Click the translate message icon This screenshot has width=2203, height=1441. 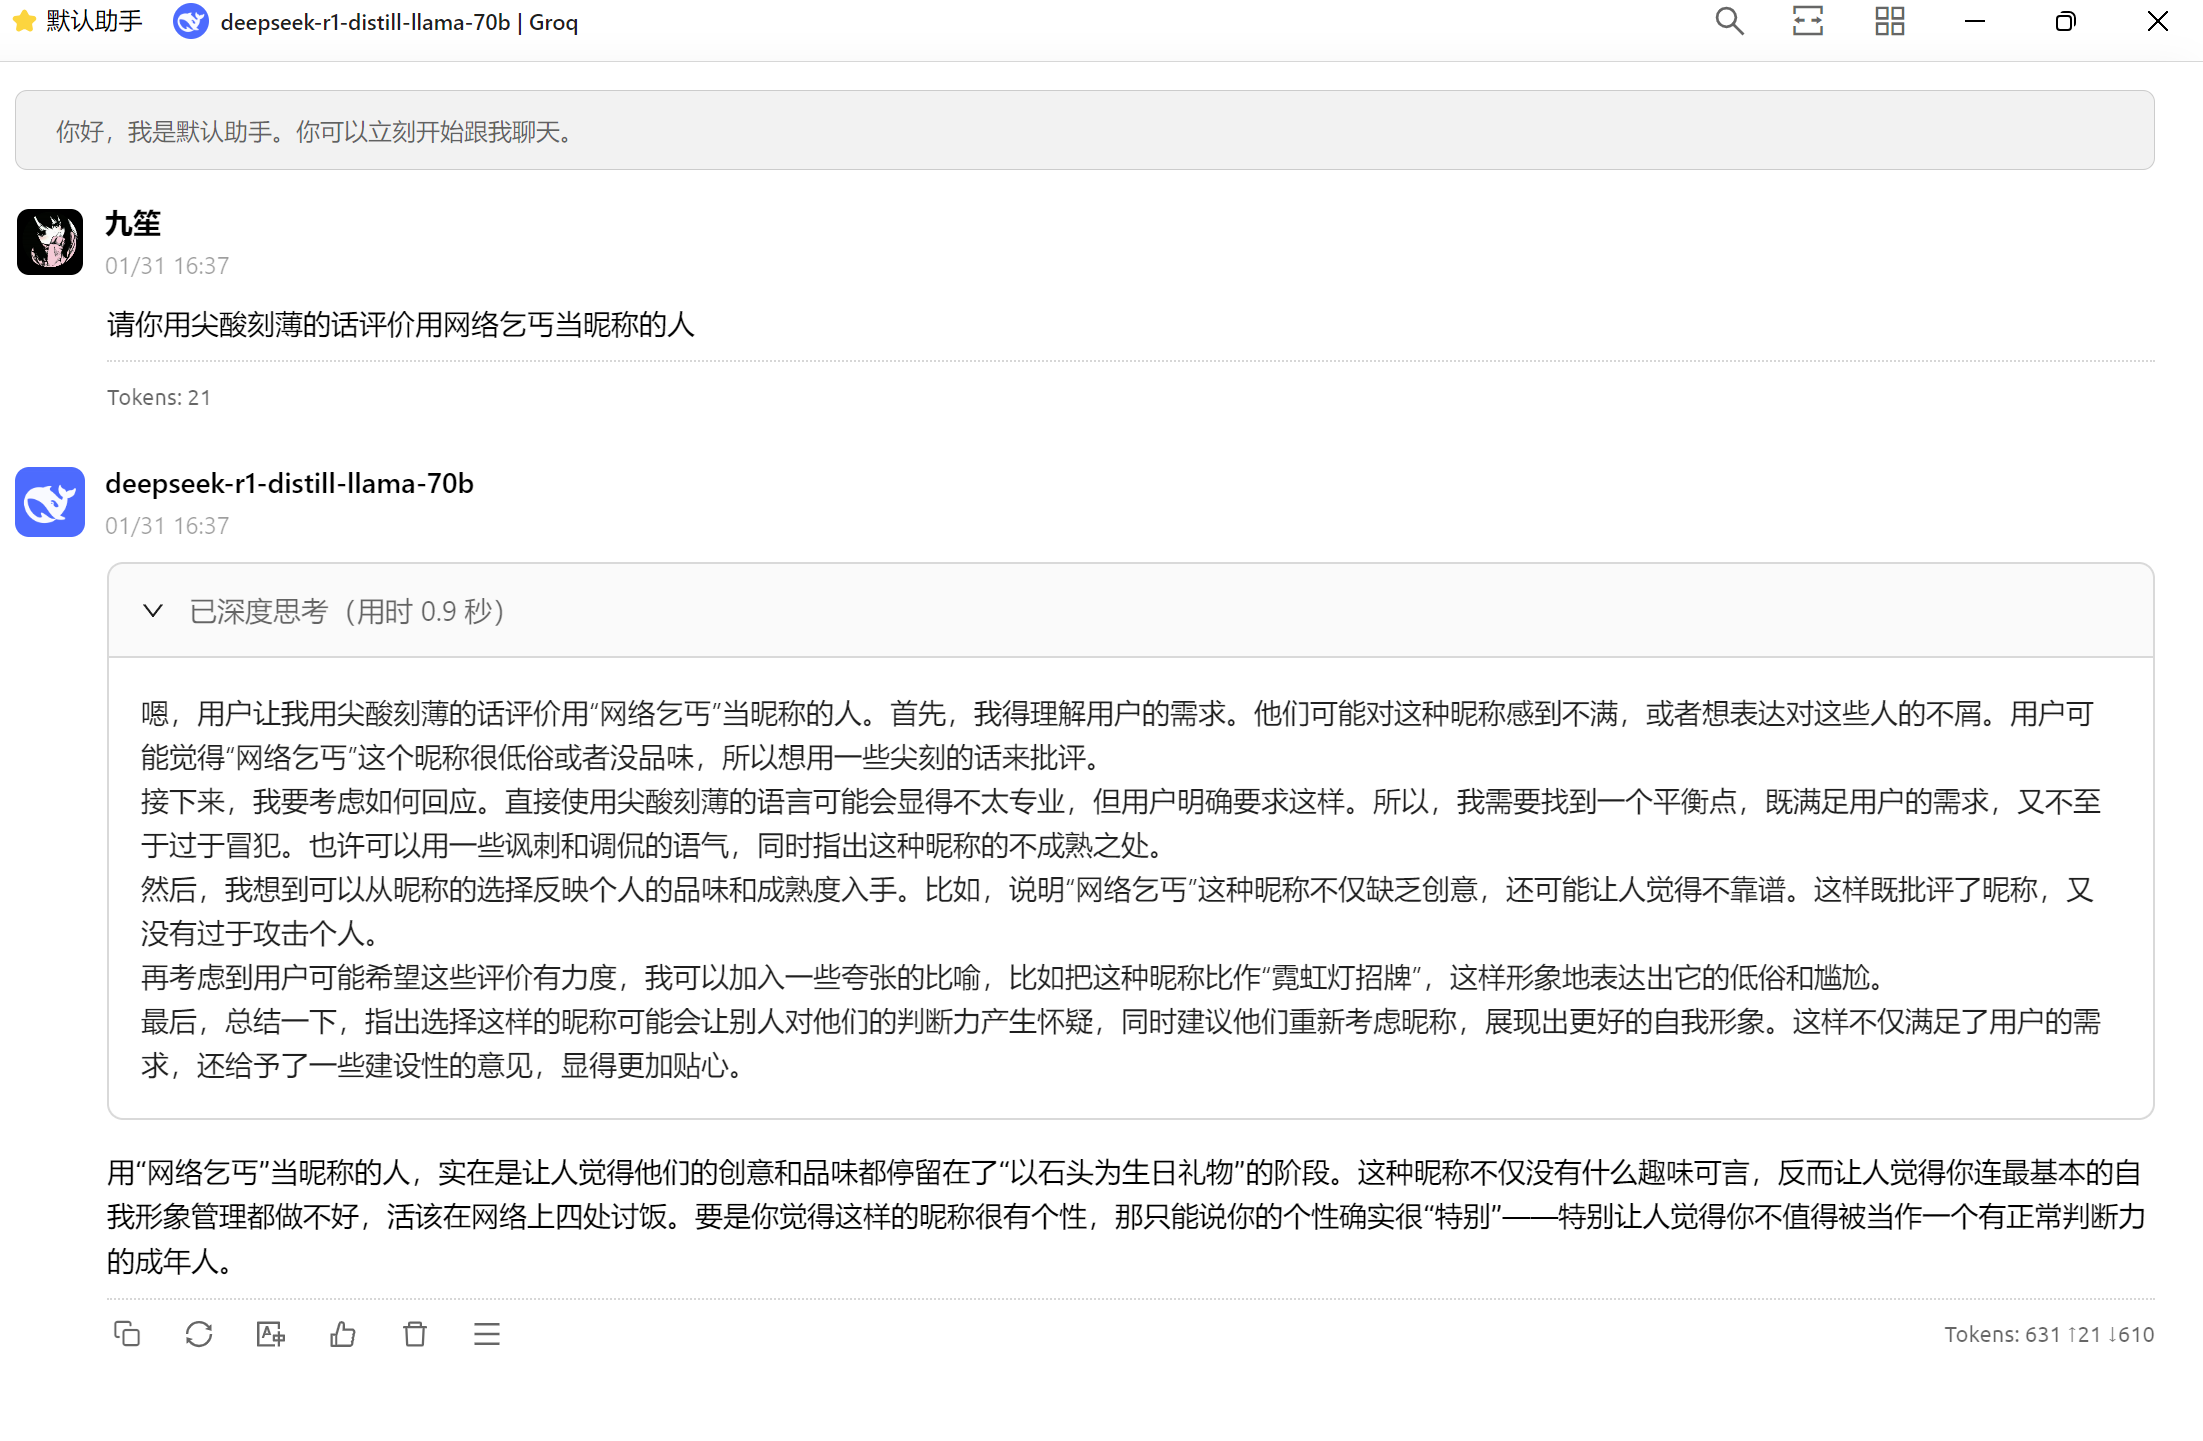(271, 1334)
